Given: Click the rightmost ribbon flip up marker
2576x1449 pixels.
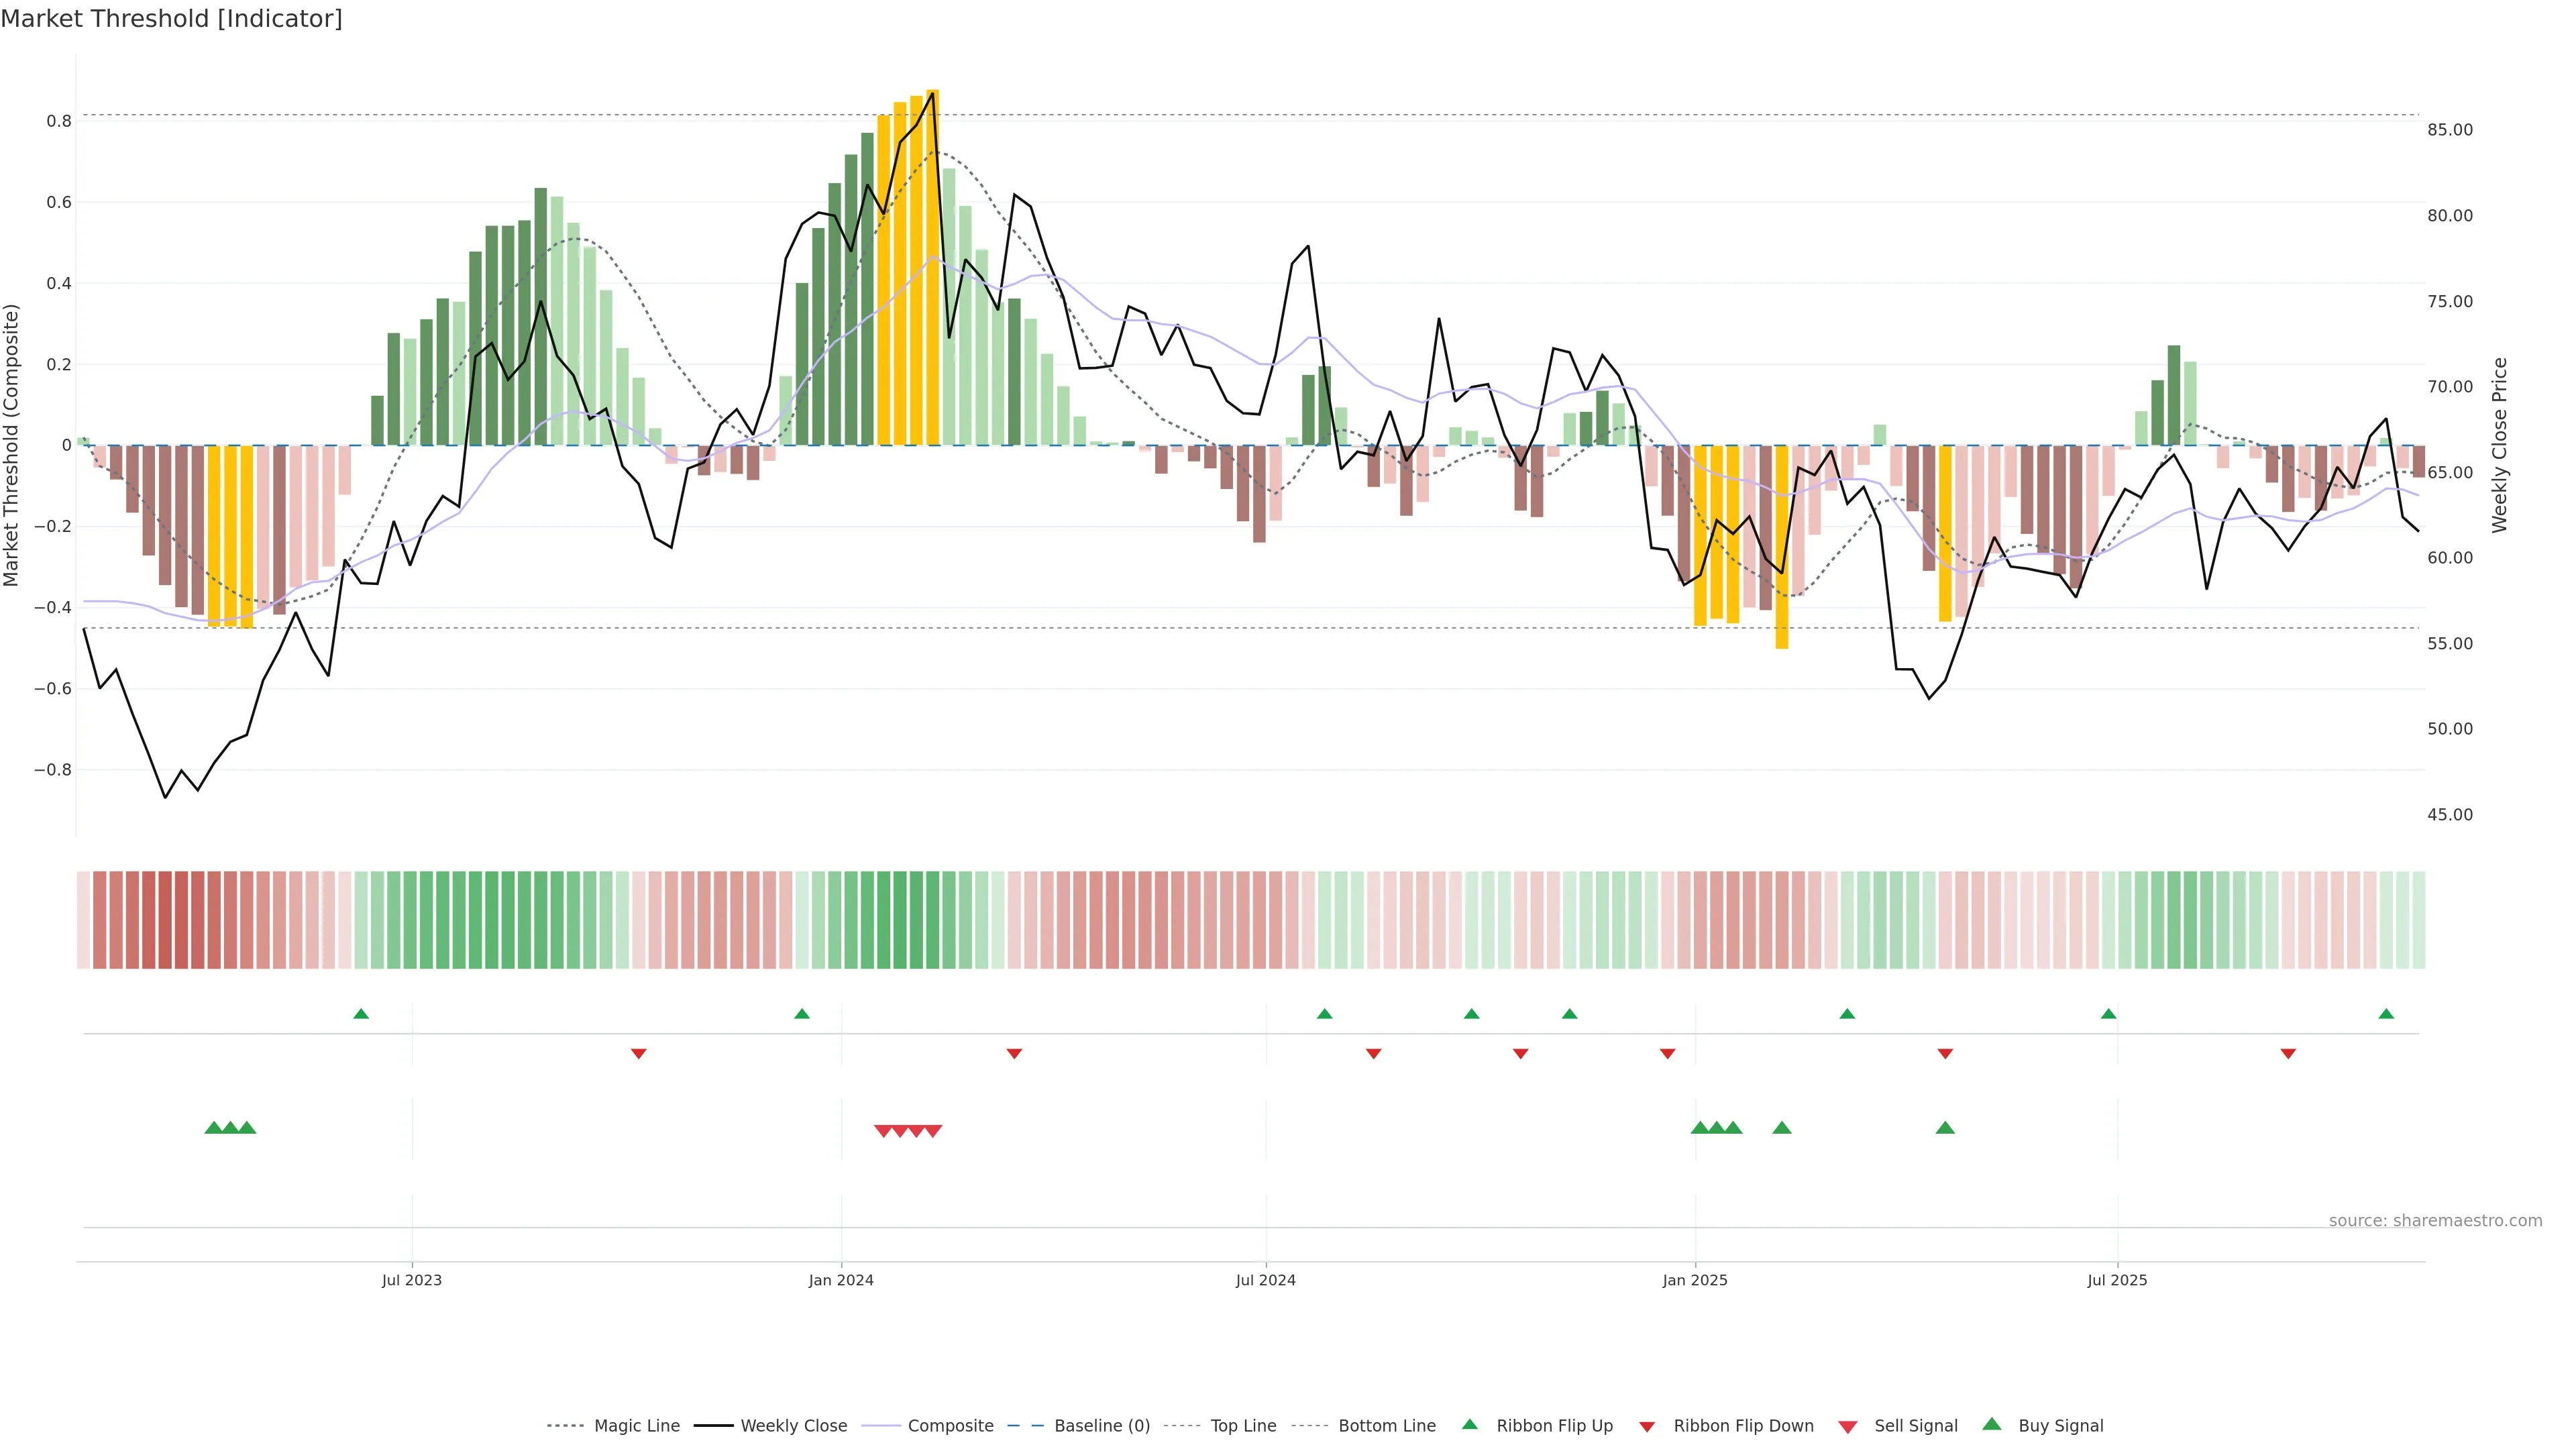Looking at the screenshot, I should point(2386,1014).
